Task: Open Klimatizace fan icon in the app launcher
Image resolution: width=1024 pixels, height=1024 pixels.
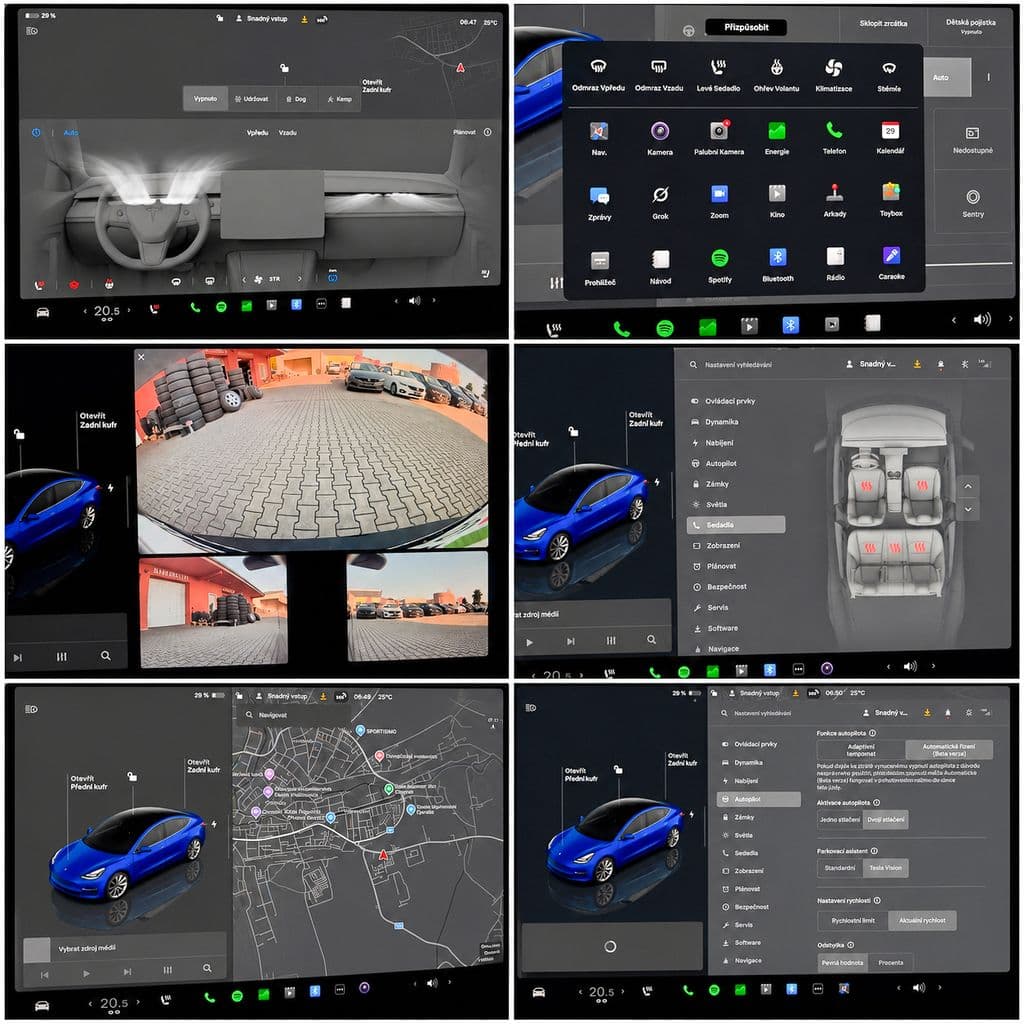Action: point(833,75)
